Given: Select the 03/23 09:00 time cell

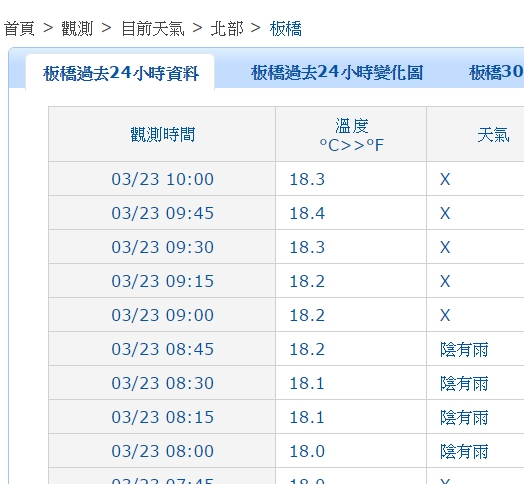Looking at the screenshot, I should [x=162, y=315].
